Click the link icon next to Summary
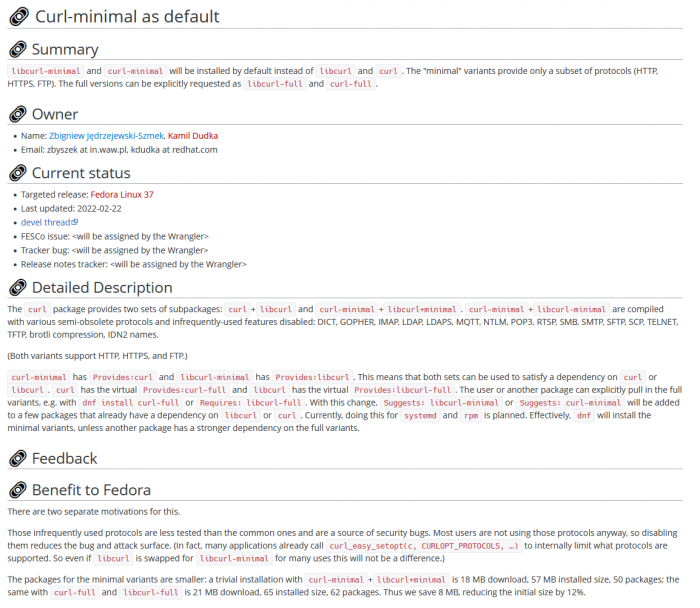The image size is (700, 608). (x=18, y=50)
